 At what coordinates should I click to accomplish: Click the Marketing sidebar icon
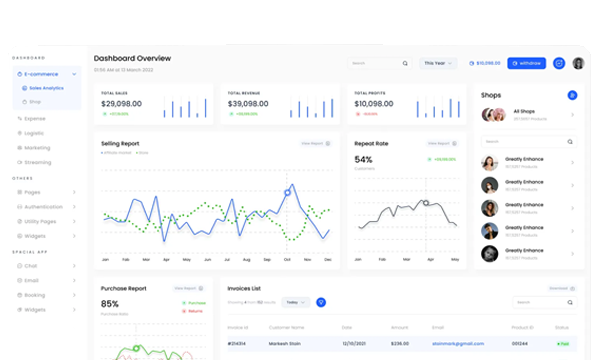pyautogui.click(x=20, y=148)
